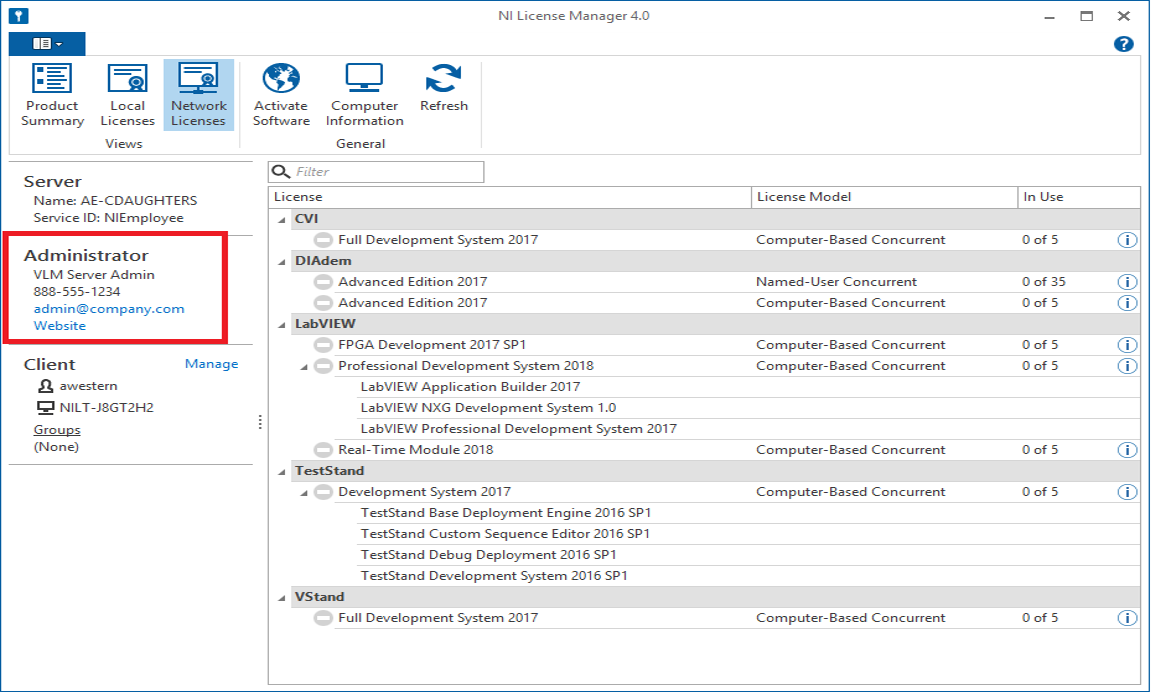
Task: Type in the Filter search box
Action: click(x=387, y=172)
